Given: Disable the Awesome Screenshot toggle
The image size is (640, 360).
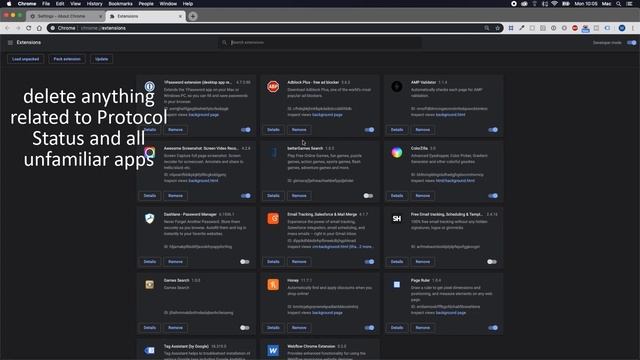Looking at the screenshot, I should (246, 196).
